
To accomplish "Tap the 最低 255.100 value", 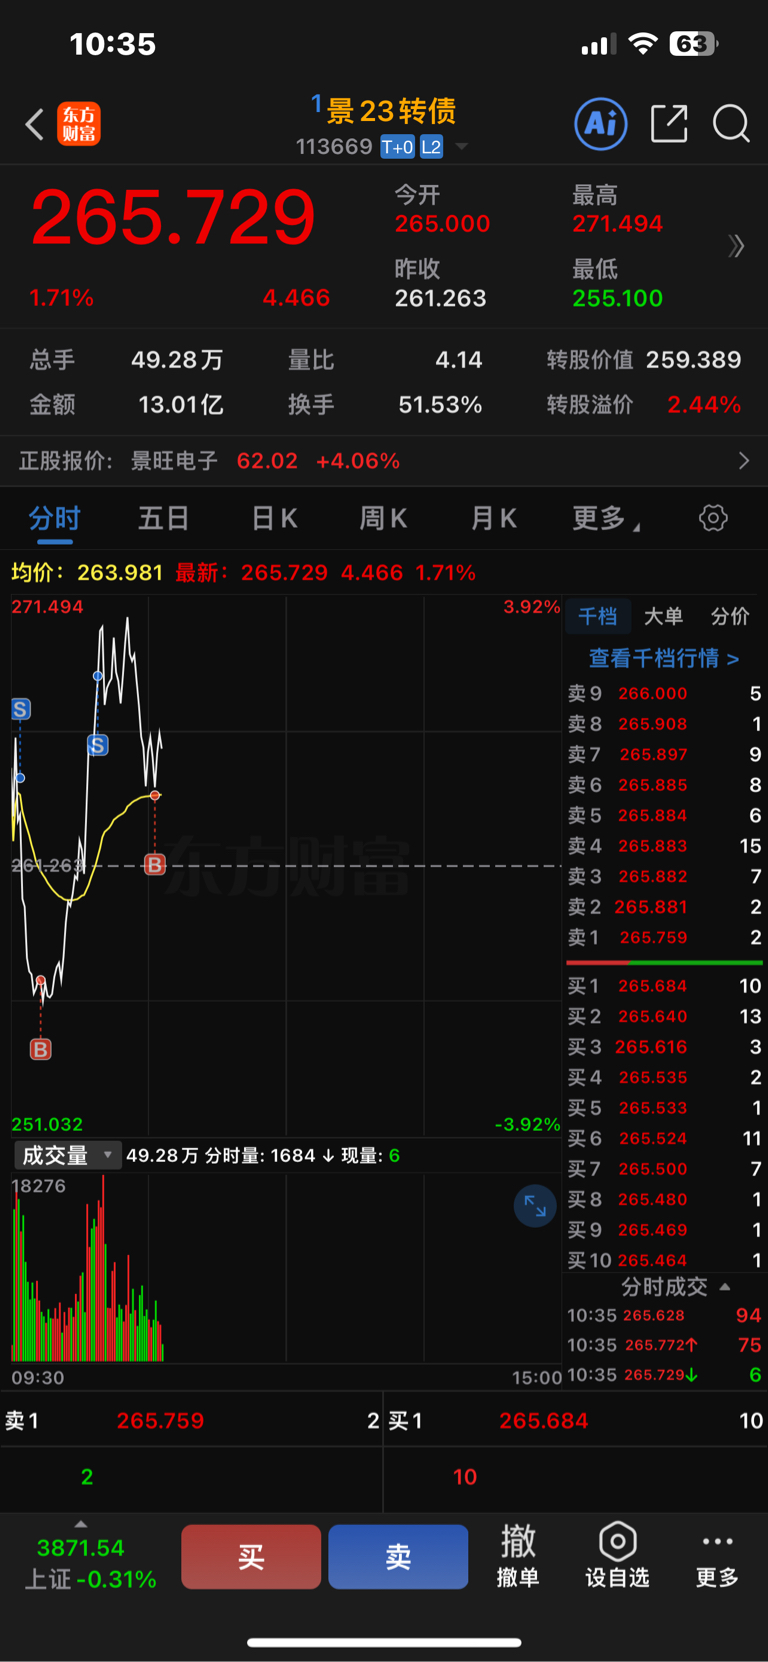I will [x=617, y=298].
